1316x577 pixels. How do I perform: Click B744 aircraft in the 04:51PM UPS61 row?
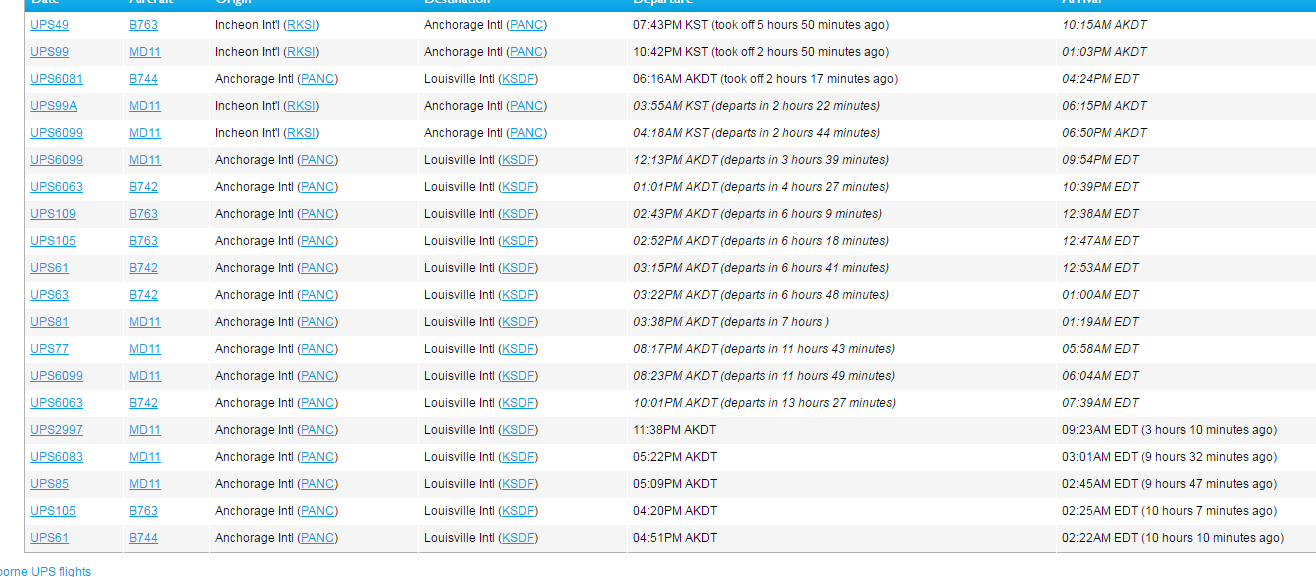[x=143, y=538]
